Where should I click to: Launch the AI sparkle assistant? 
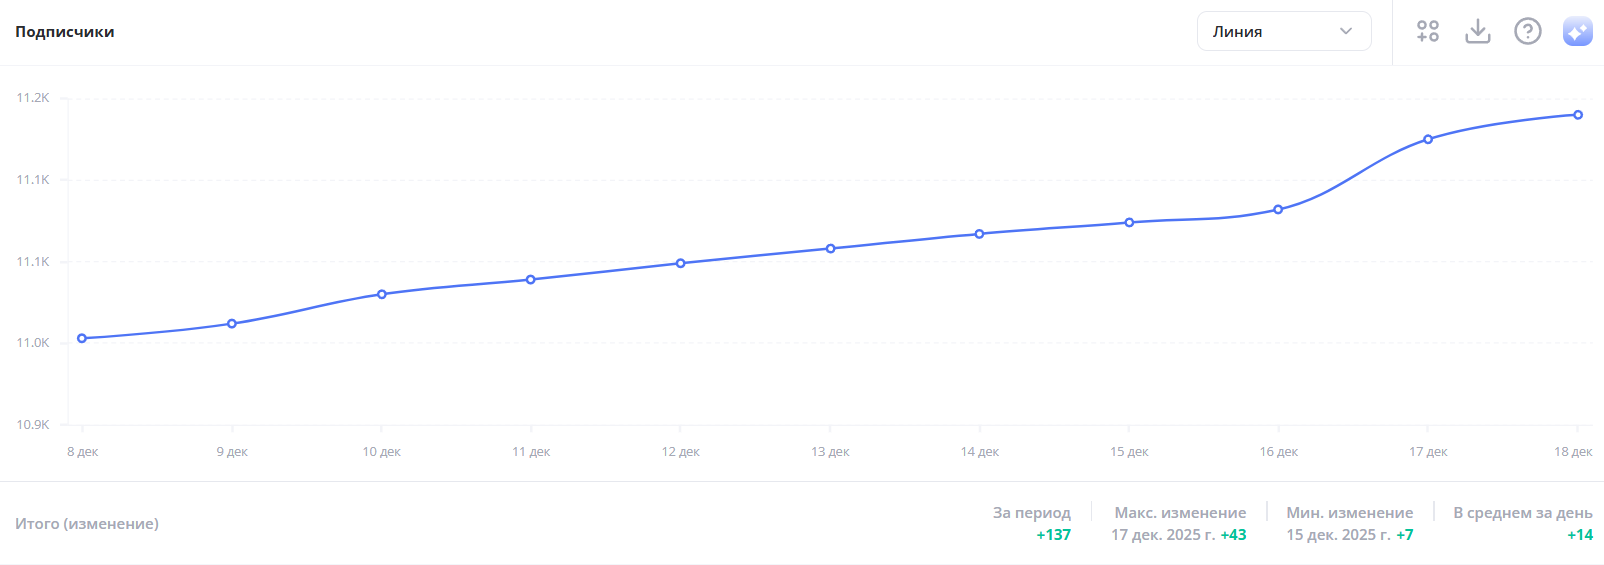pos(1577,31)
